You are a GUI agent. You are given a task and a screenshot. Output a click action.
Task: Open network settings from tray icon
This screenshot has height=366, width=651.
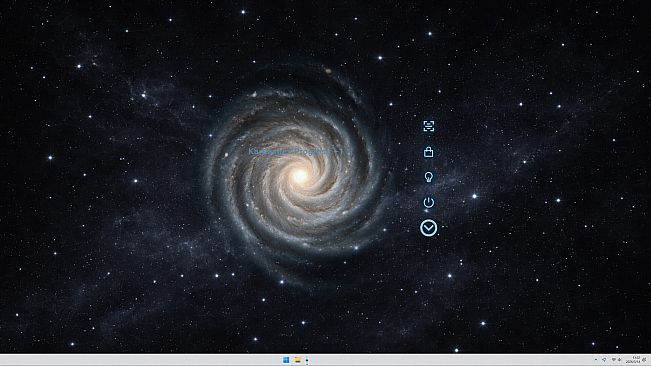[x=613, y=360]
